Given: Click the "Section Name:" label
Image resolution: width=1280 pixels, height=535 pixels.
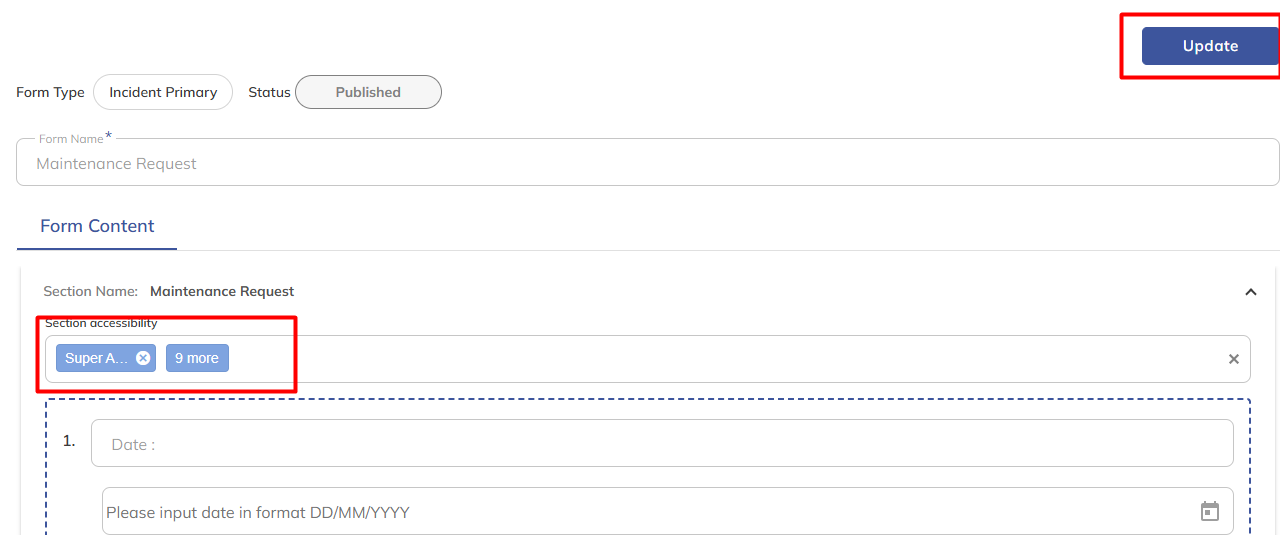Looking at the screenshot, I should point(90,291).
